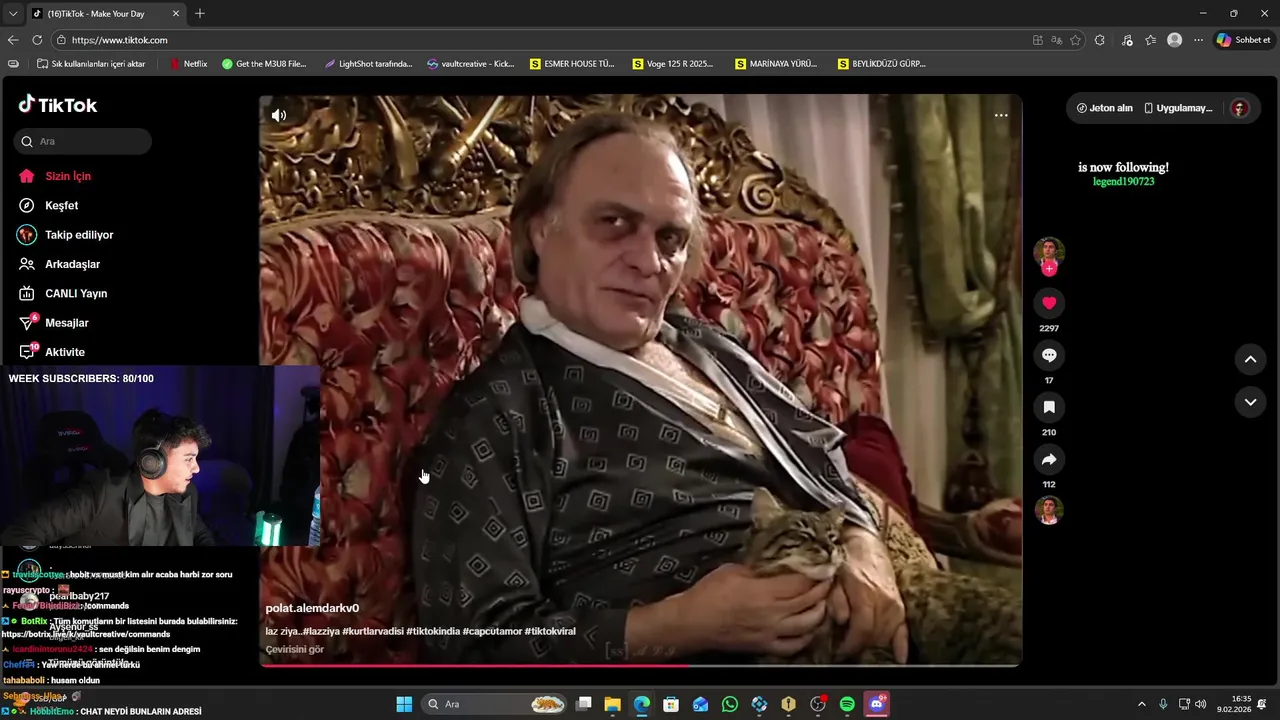Open 'Sık kullanılanları içeri aktar' bookmark
Screen dimensions: 1280x720
coord(91,64)
